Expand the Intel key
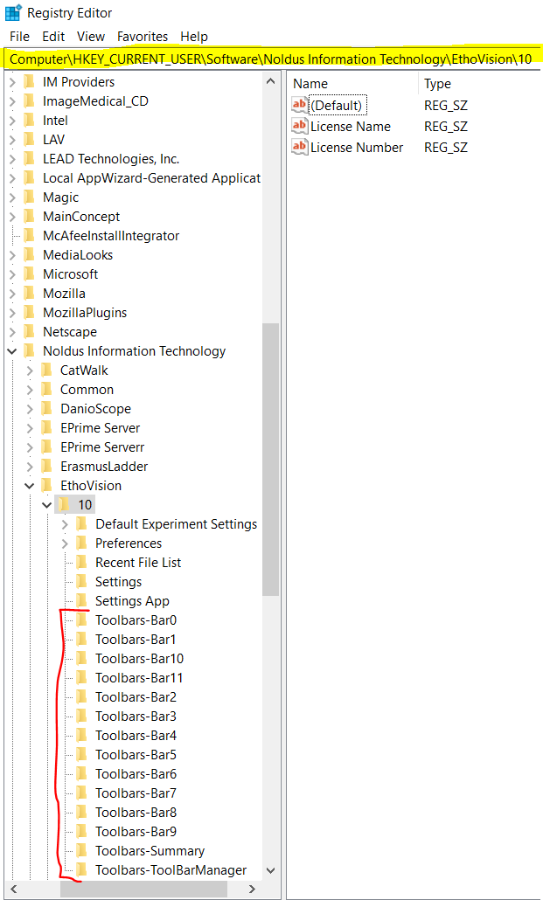The height and width of the screenshot is (900, 543). pyautogui.click(x=13, y=121)
